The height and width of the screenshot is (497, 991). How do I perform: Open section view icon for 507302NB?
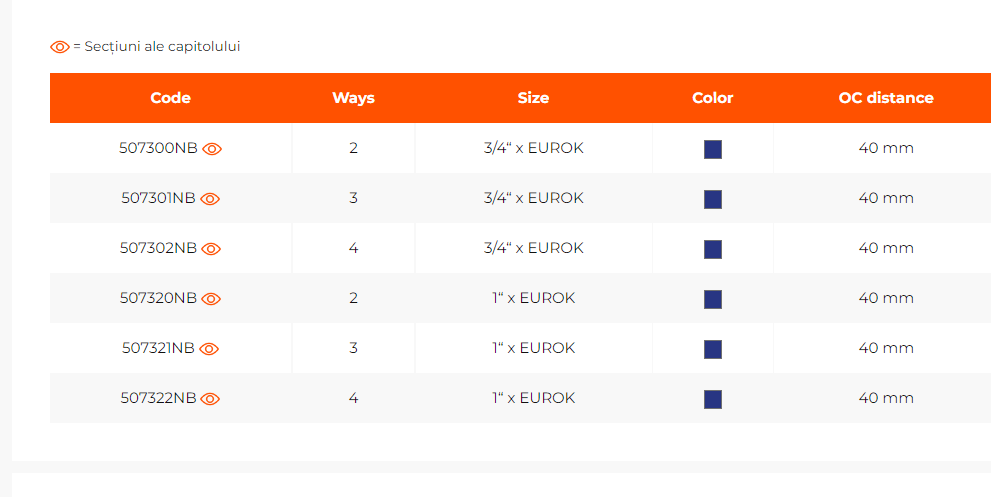(x=211, y=249)
